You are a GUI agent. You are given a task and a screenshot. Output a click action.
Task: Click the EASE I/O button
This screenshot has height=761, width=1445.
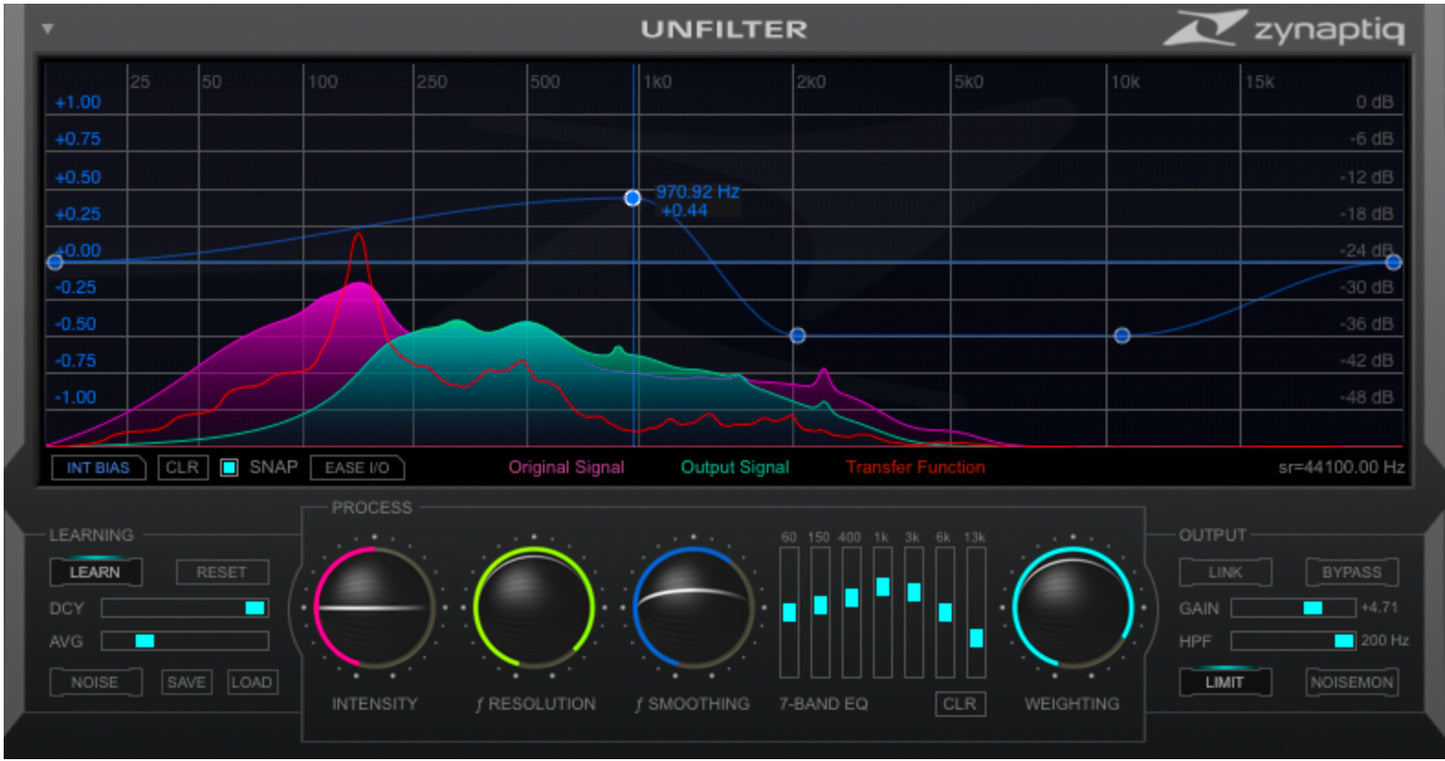click(x=357, y=467)
